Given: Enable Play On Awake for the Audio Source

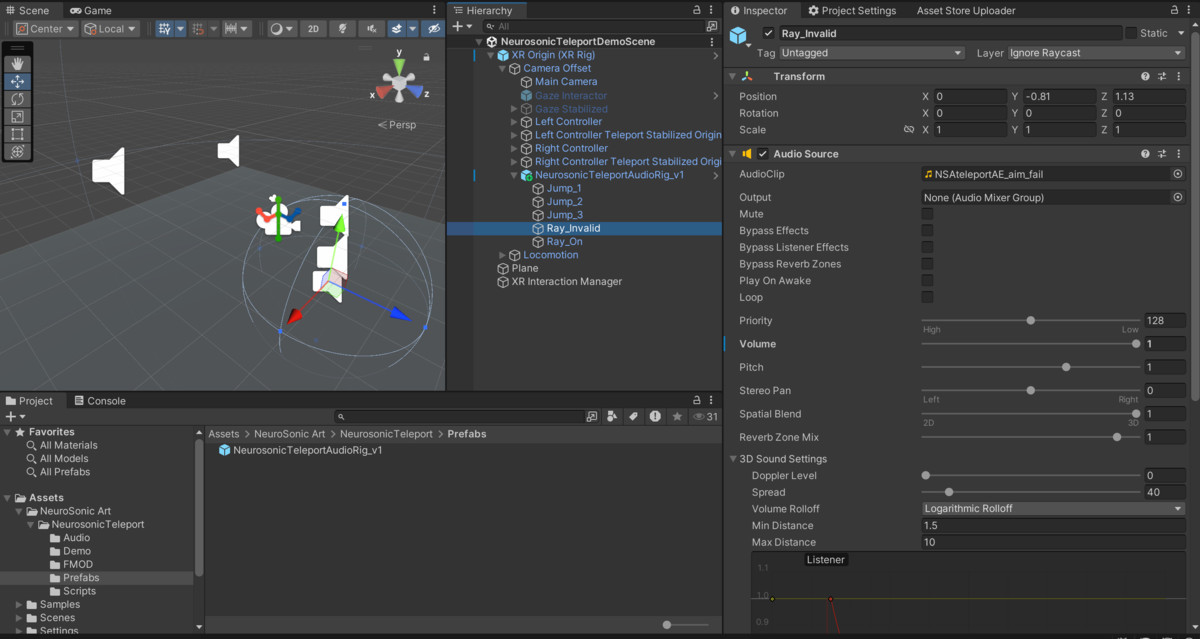Looking at the screenshot, I should coord(925,280).
